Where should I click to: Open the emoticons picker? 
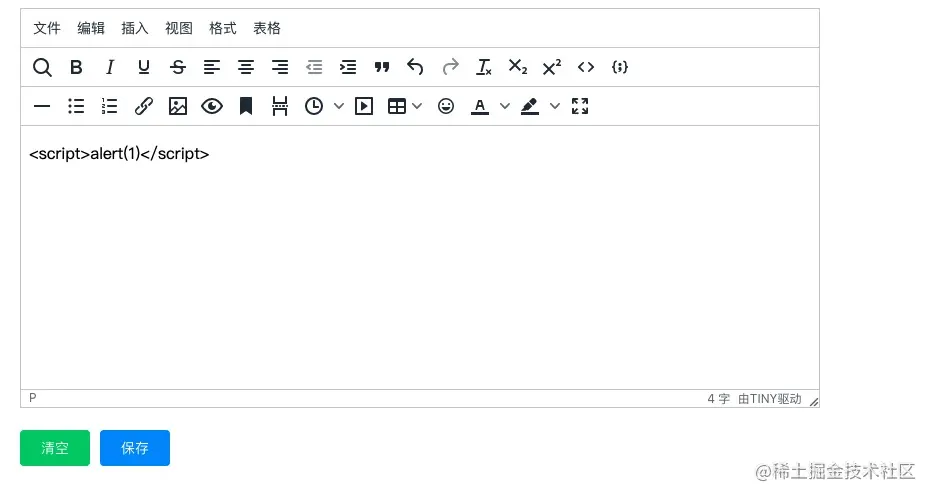click(446, 106)
